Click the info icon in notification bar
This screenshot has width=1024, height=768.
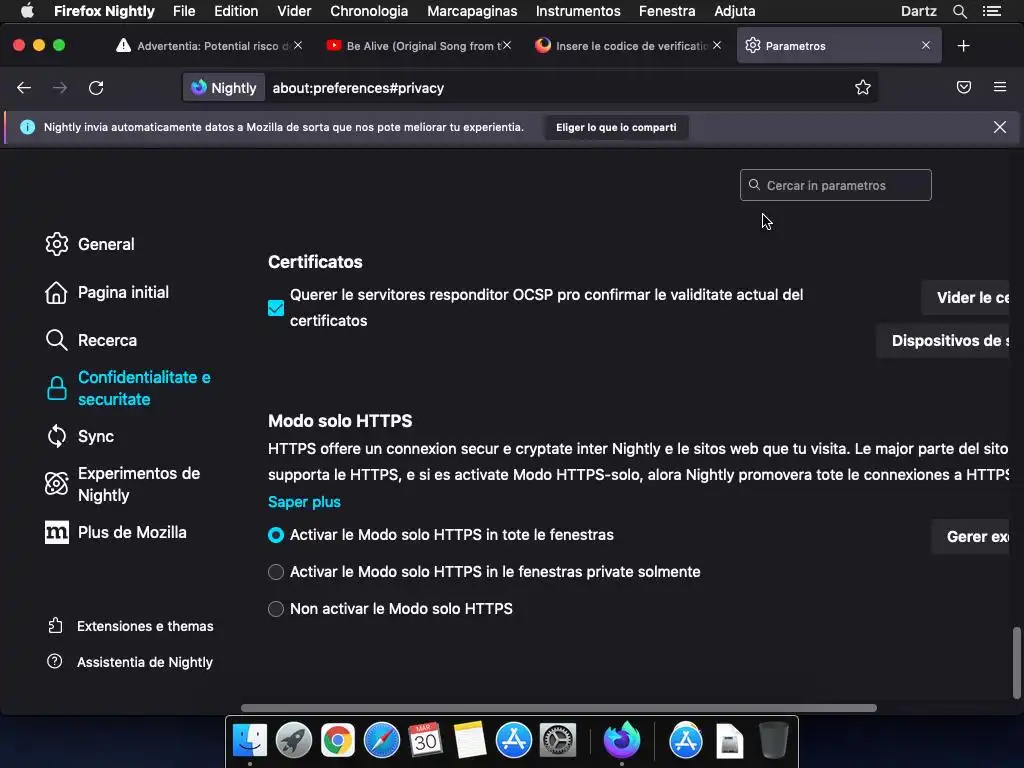coord(27,127)
